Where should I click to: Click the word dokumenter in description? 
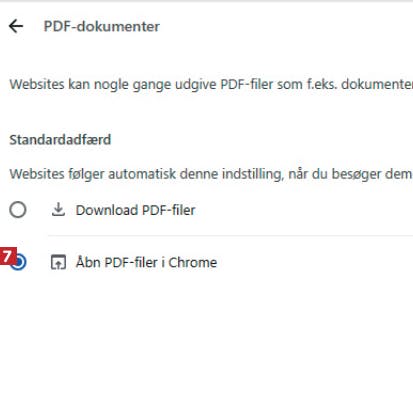pos(377,84)
